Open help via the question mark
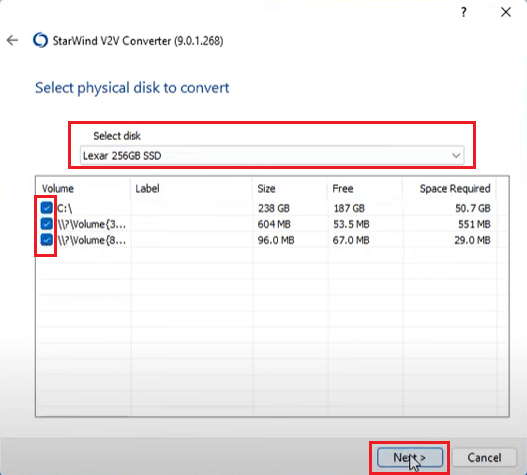The height and width of the screenshot is (475, 527). click(x=463, y=12)
